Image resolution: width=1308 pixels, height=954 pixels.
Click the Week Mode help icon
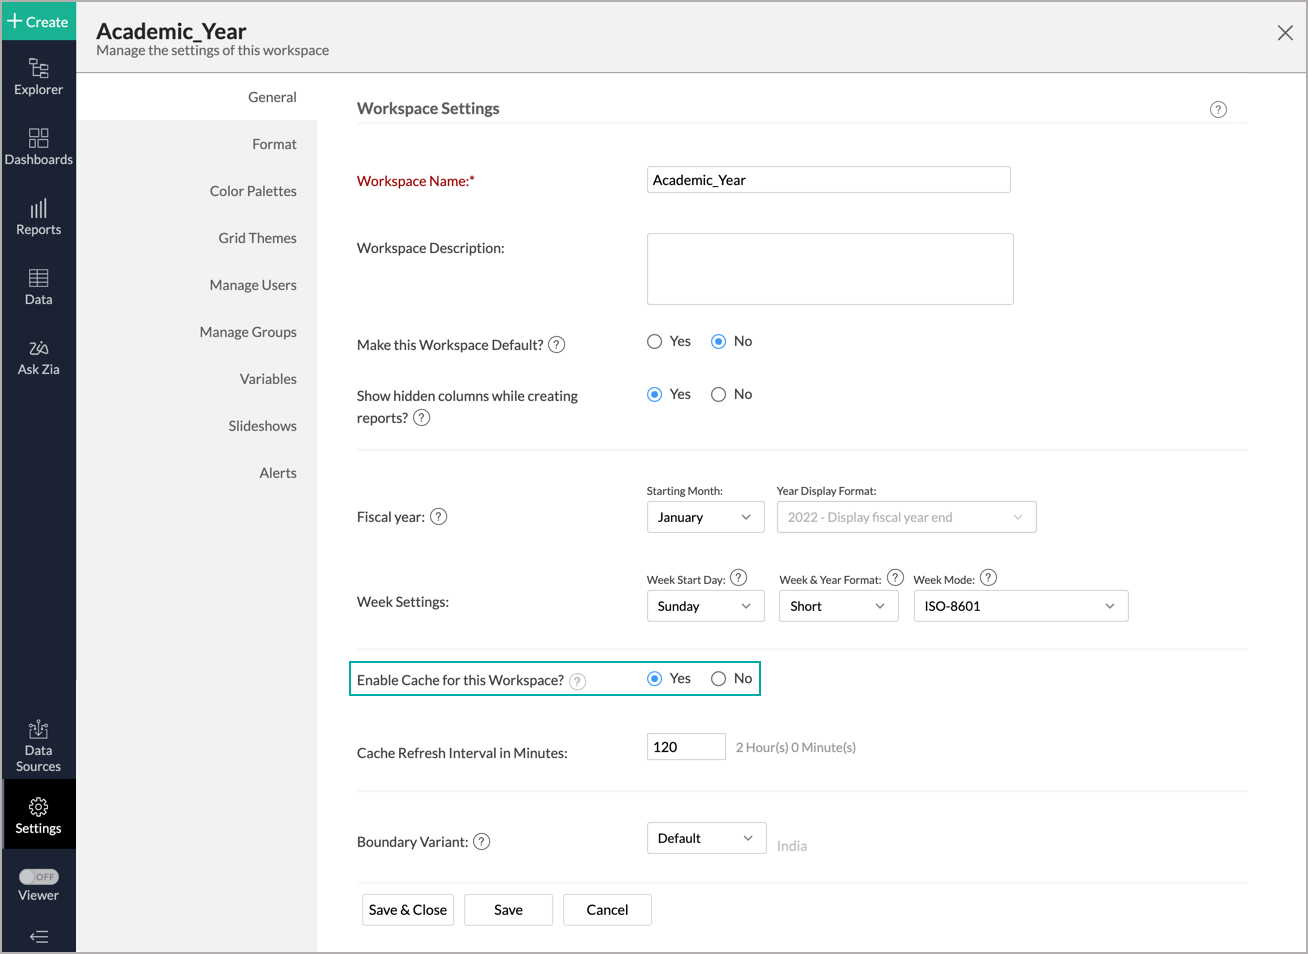[x=988, y=578]
